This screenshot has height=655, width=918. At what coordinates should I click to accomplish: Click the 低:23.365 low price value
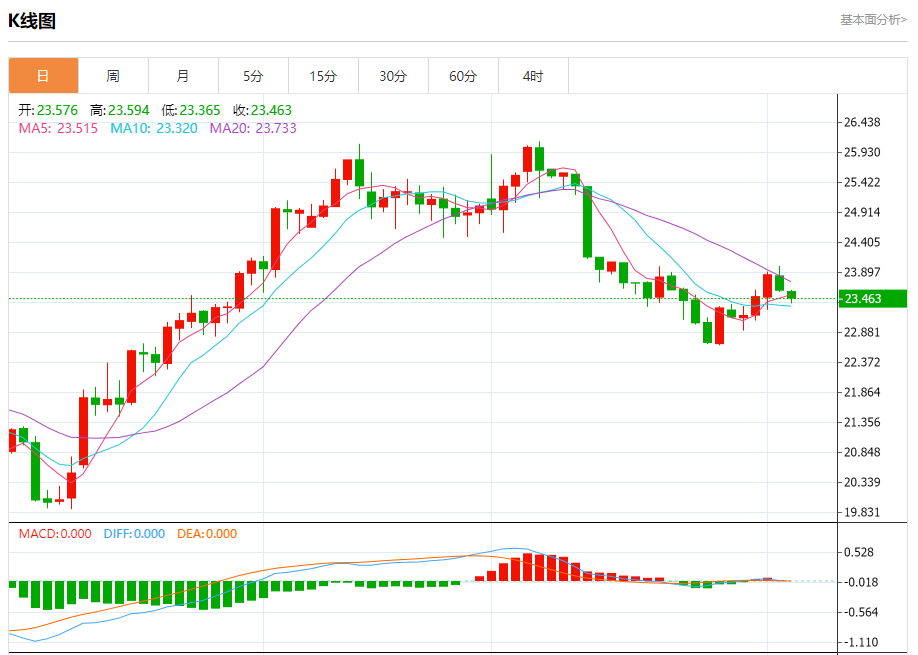[191, 110]
